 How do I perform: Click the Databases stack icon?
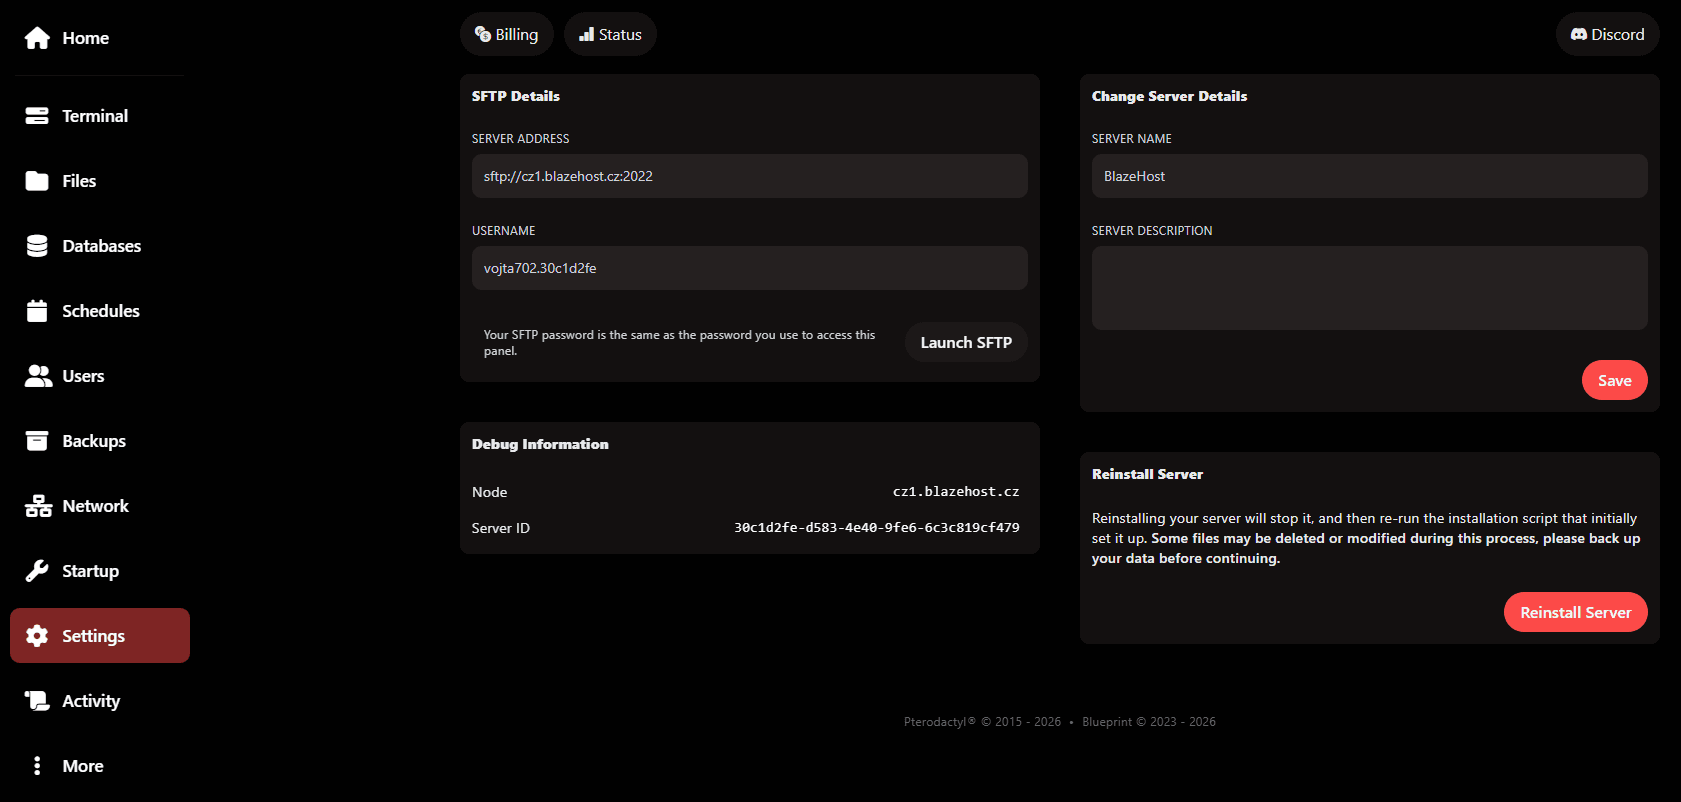[x=37, y=246]
